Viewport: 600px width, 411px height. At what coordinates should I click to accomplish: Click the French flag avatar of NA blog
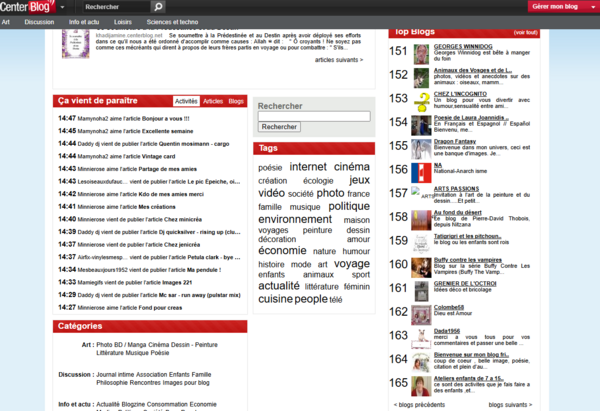[421, 173]
